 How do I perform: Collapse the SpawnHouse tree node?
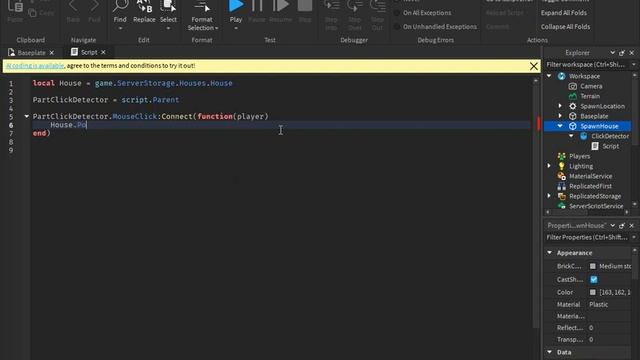click(x=560, y=126)
